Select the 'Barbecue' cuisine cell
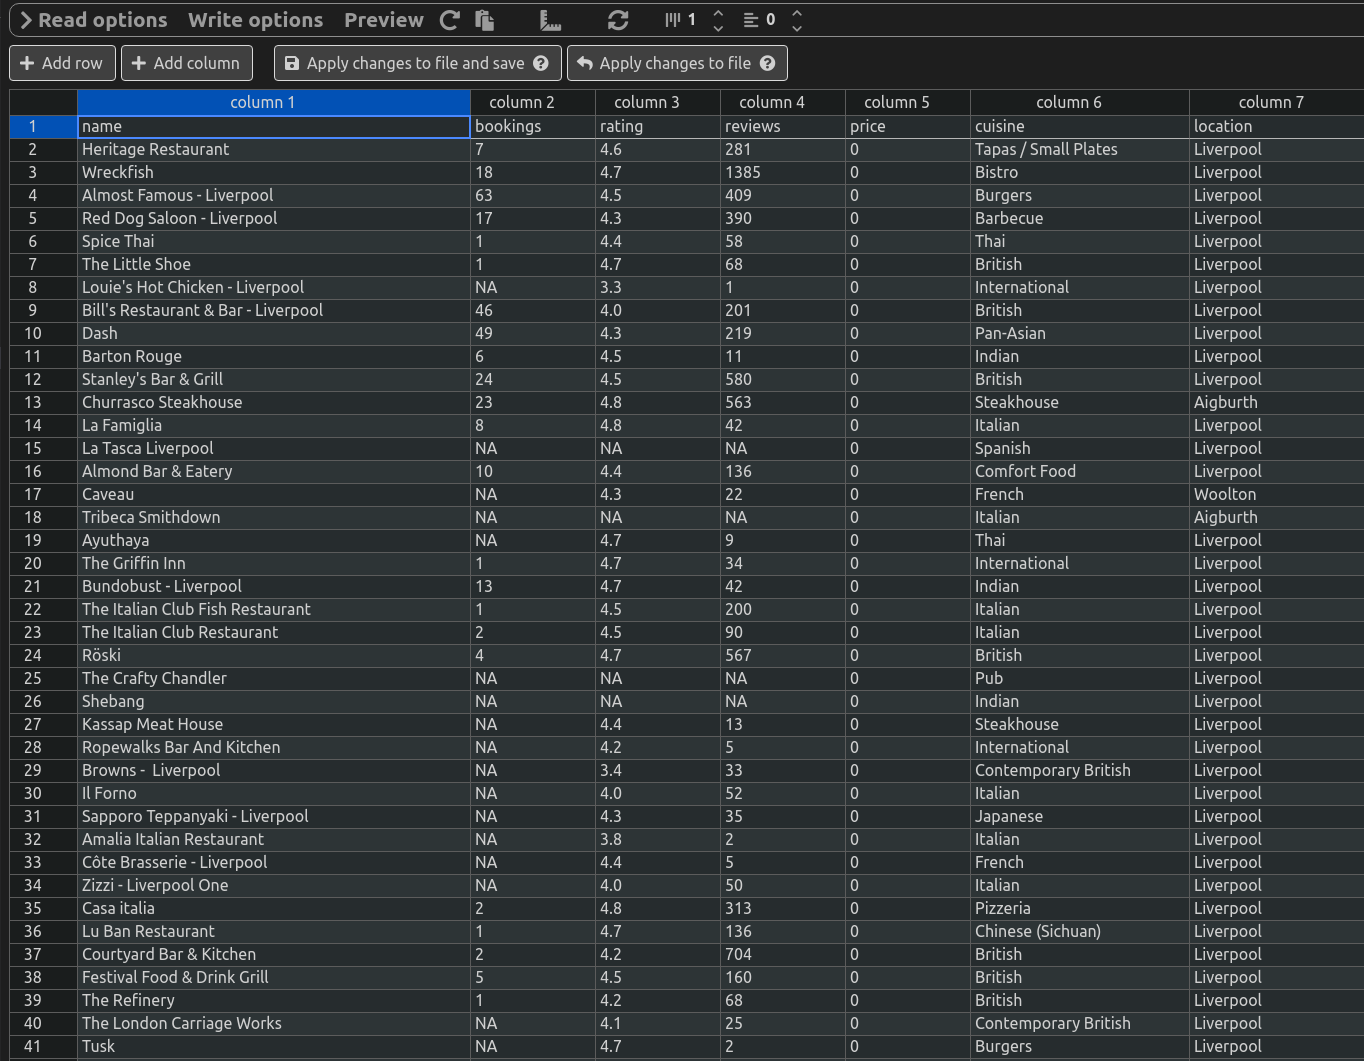This screenshot has height=1061, width=1364. pos(1080,218)
